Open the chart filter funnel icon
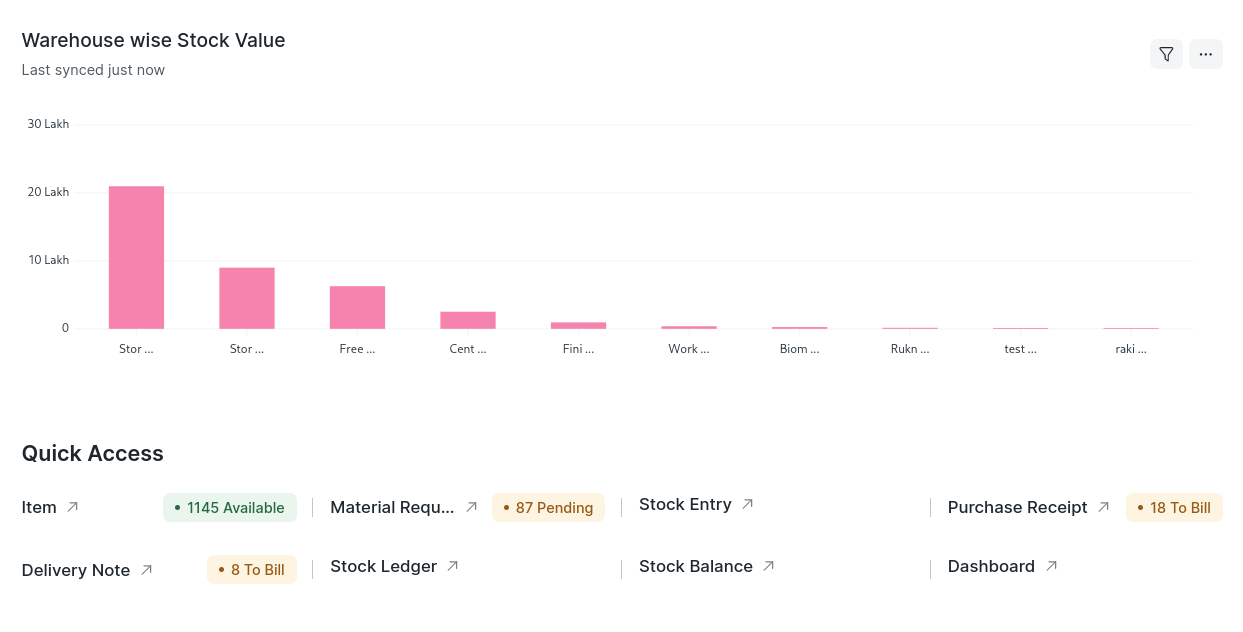Viewport: 1243px width, 632px height. (1166, 54)
